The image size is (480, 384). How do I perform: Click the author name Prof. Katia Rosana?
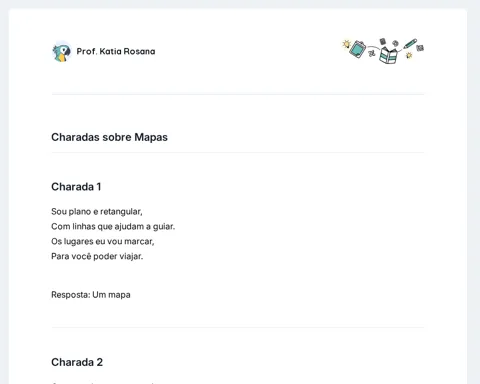(x=116, y=51)
